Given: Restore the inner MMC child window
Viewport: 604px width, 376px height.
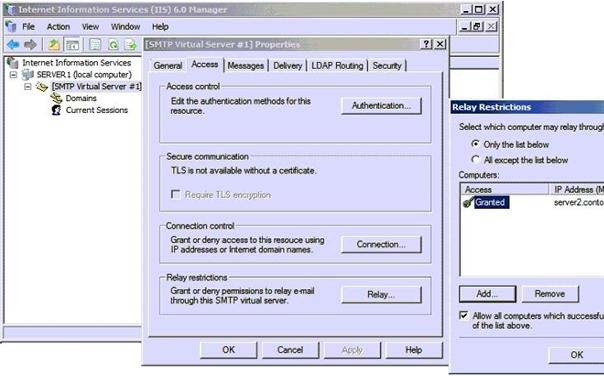Looking at the screenshot, I should 478,27.
